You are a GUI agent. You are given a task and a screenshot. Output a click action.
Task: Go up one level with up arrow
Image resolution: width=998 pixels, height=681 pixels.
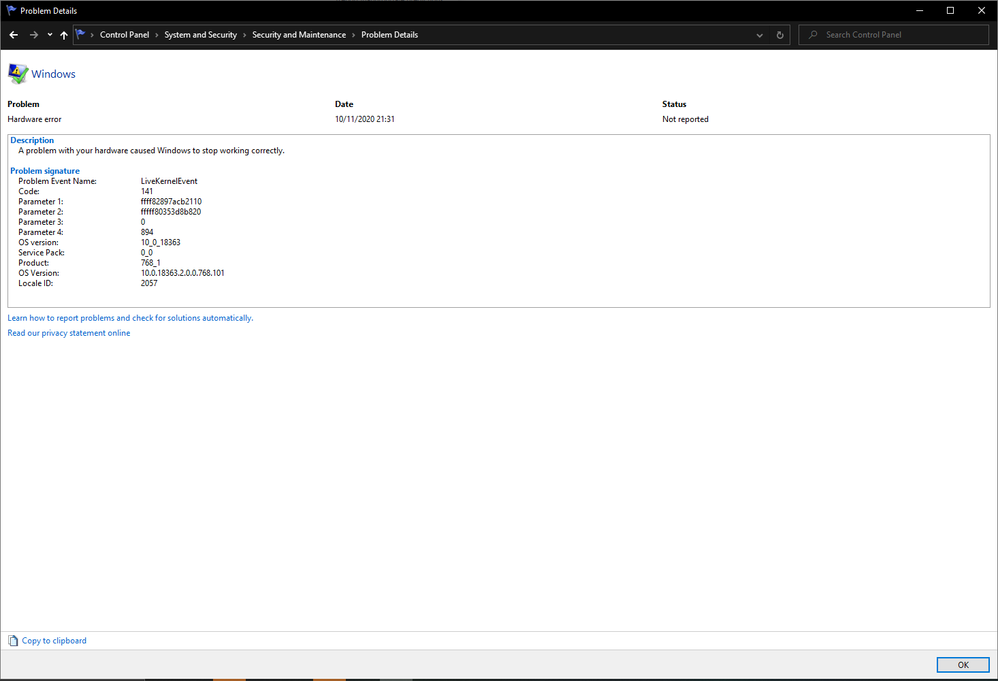64,35
